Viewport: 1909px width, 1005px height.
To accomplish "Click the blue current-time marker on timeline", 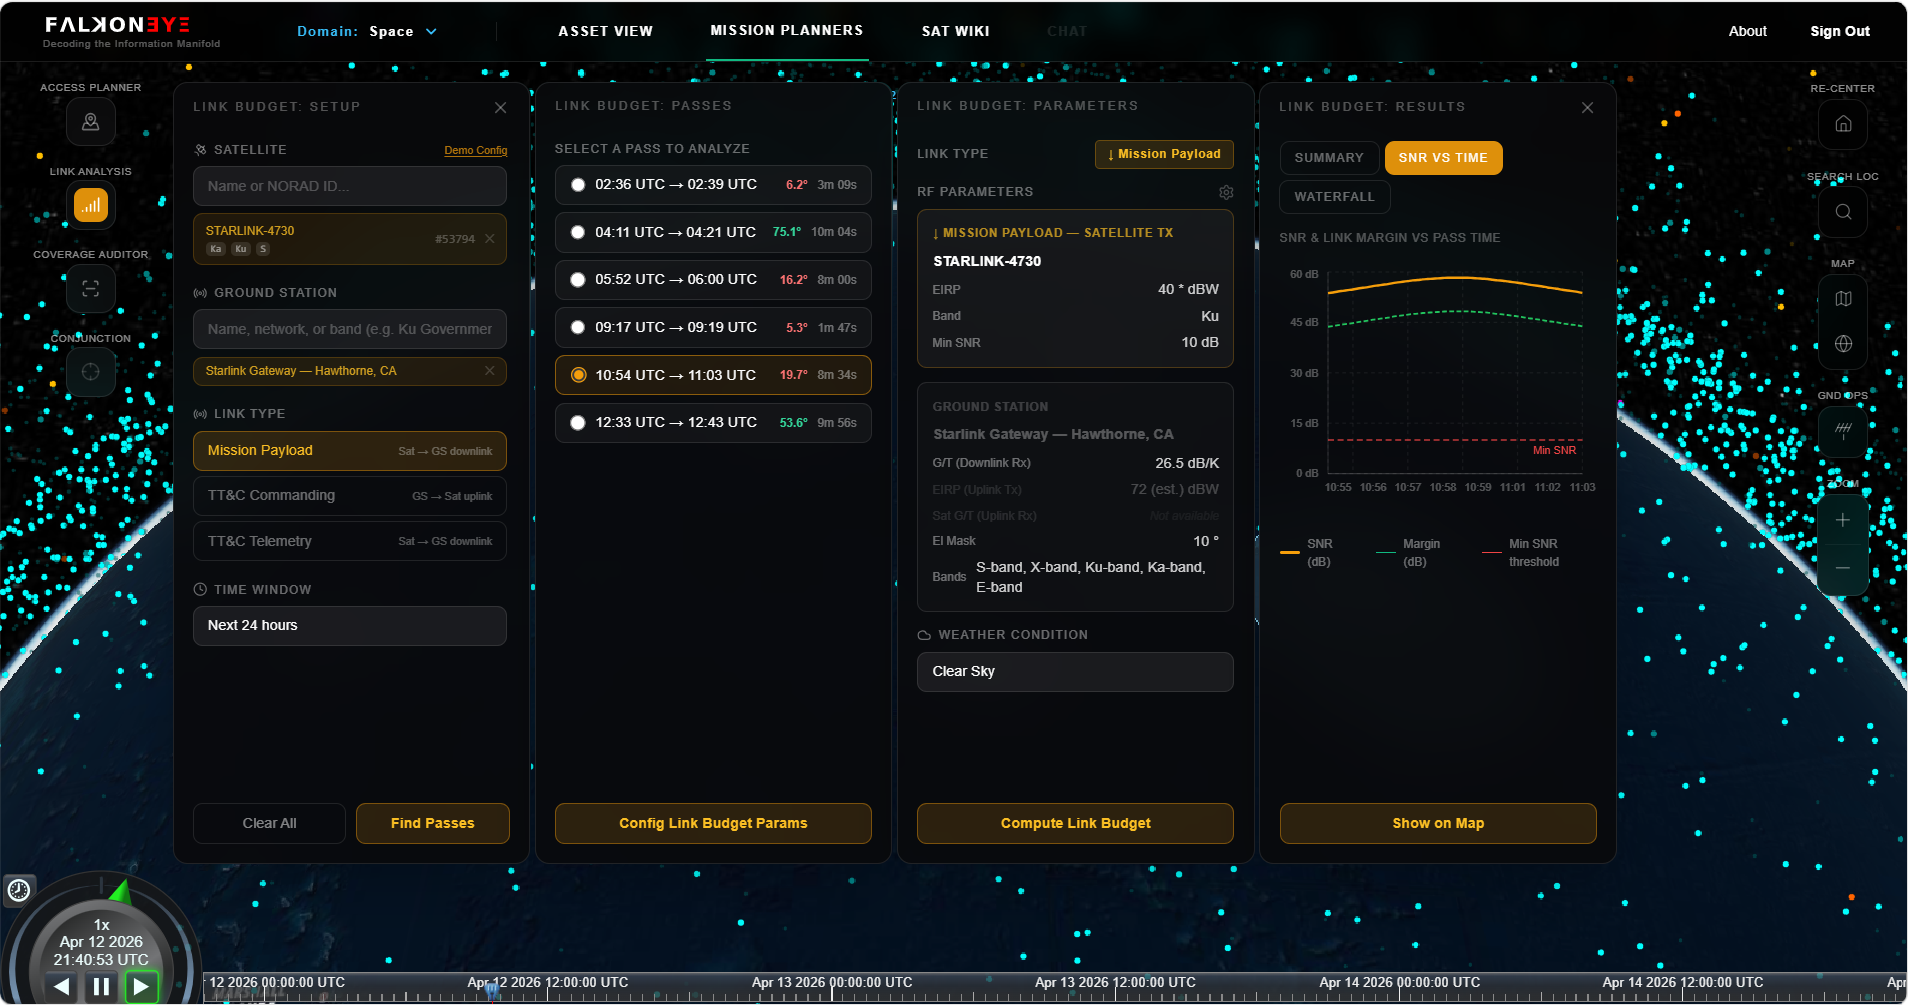I will pyautogui.click(x=492, y=990).
